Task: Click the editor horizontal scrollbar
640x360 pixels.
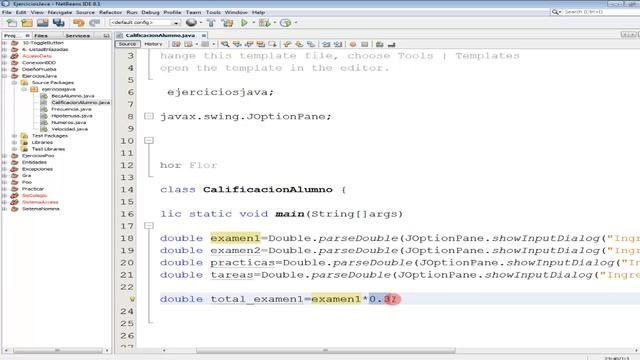Action: 326,350
